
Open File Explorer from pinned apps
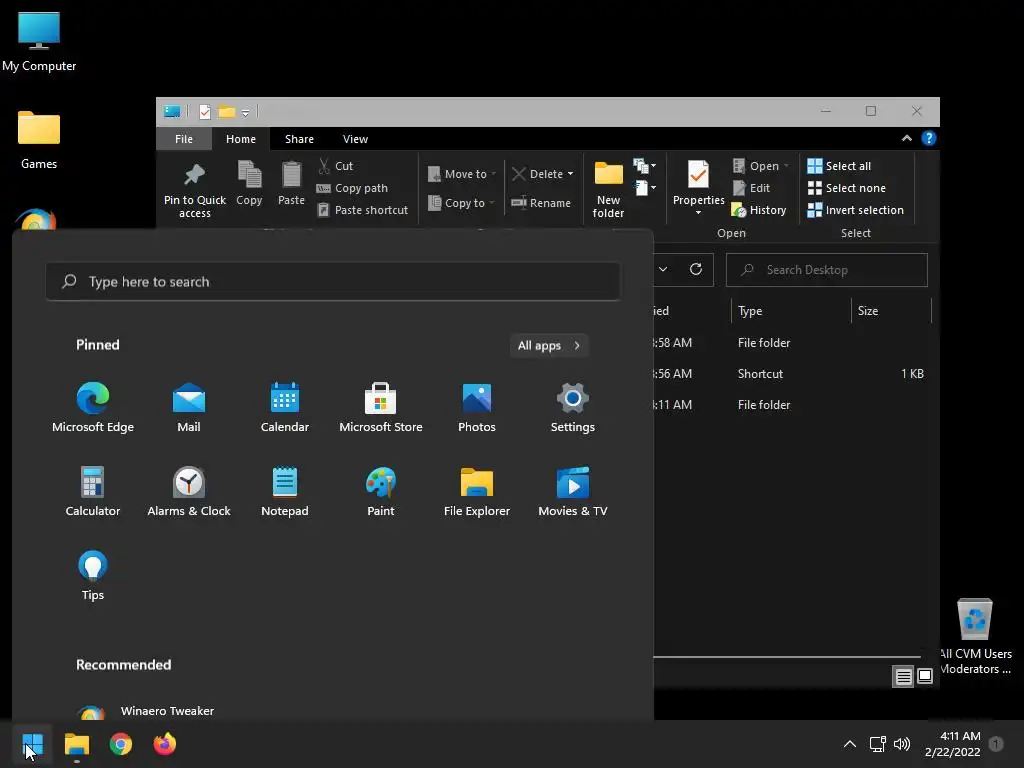tap(477, 492)
